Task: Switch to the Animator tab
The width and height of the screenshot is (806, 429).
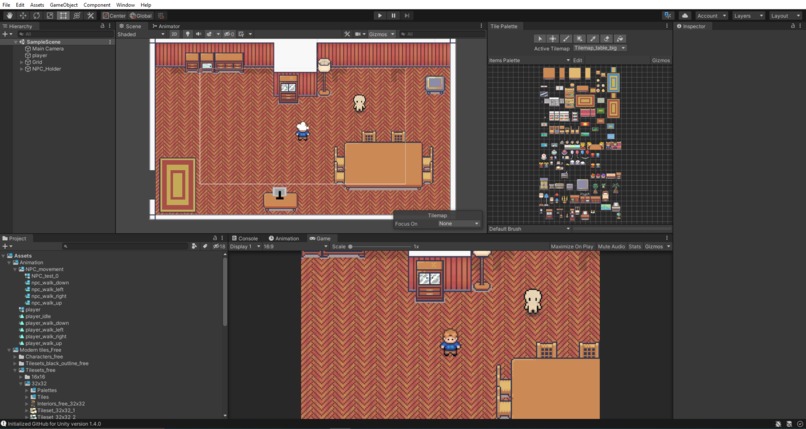Action: (x=166, y=26)
